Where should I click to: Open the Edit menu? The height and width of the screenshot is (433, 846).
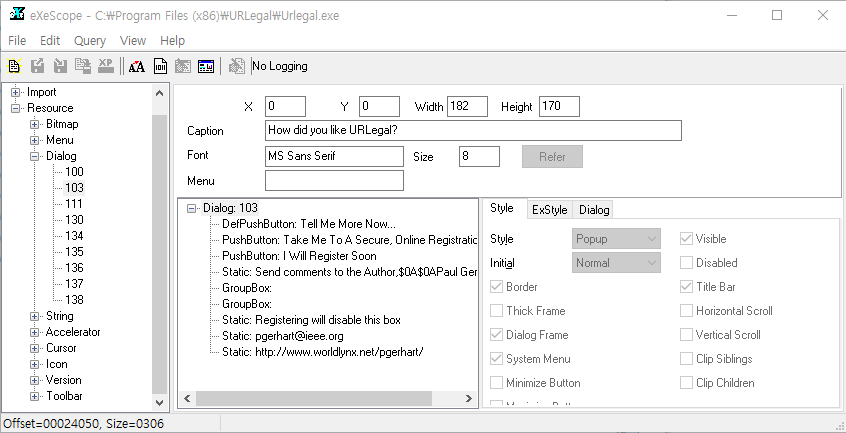point(50,40)
